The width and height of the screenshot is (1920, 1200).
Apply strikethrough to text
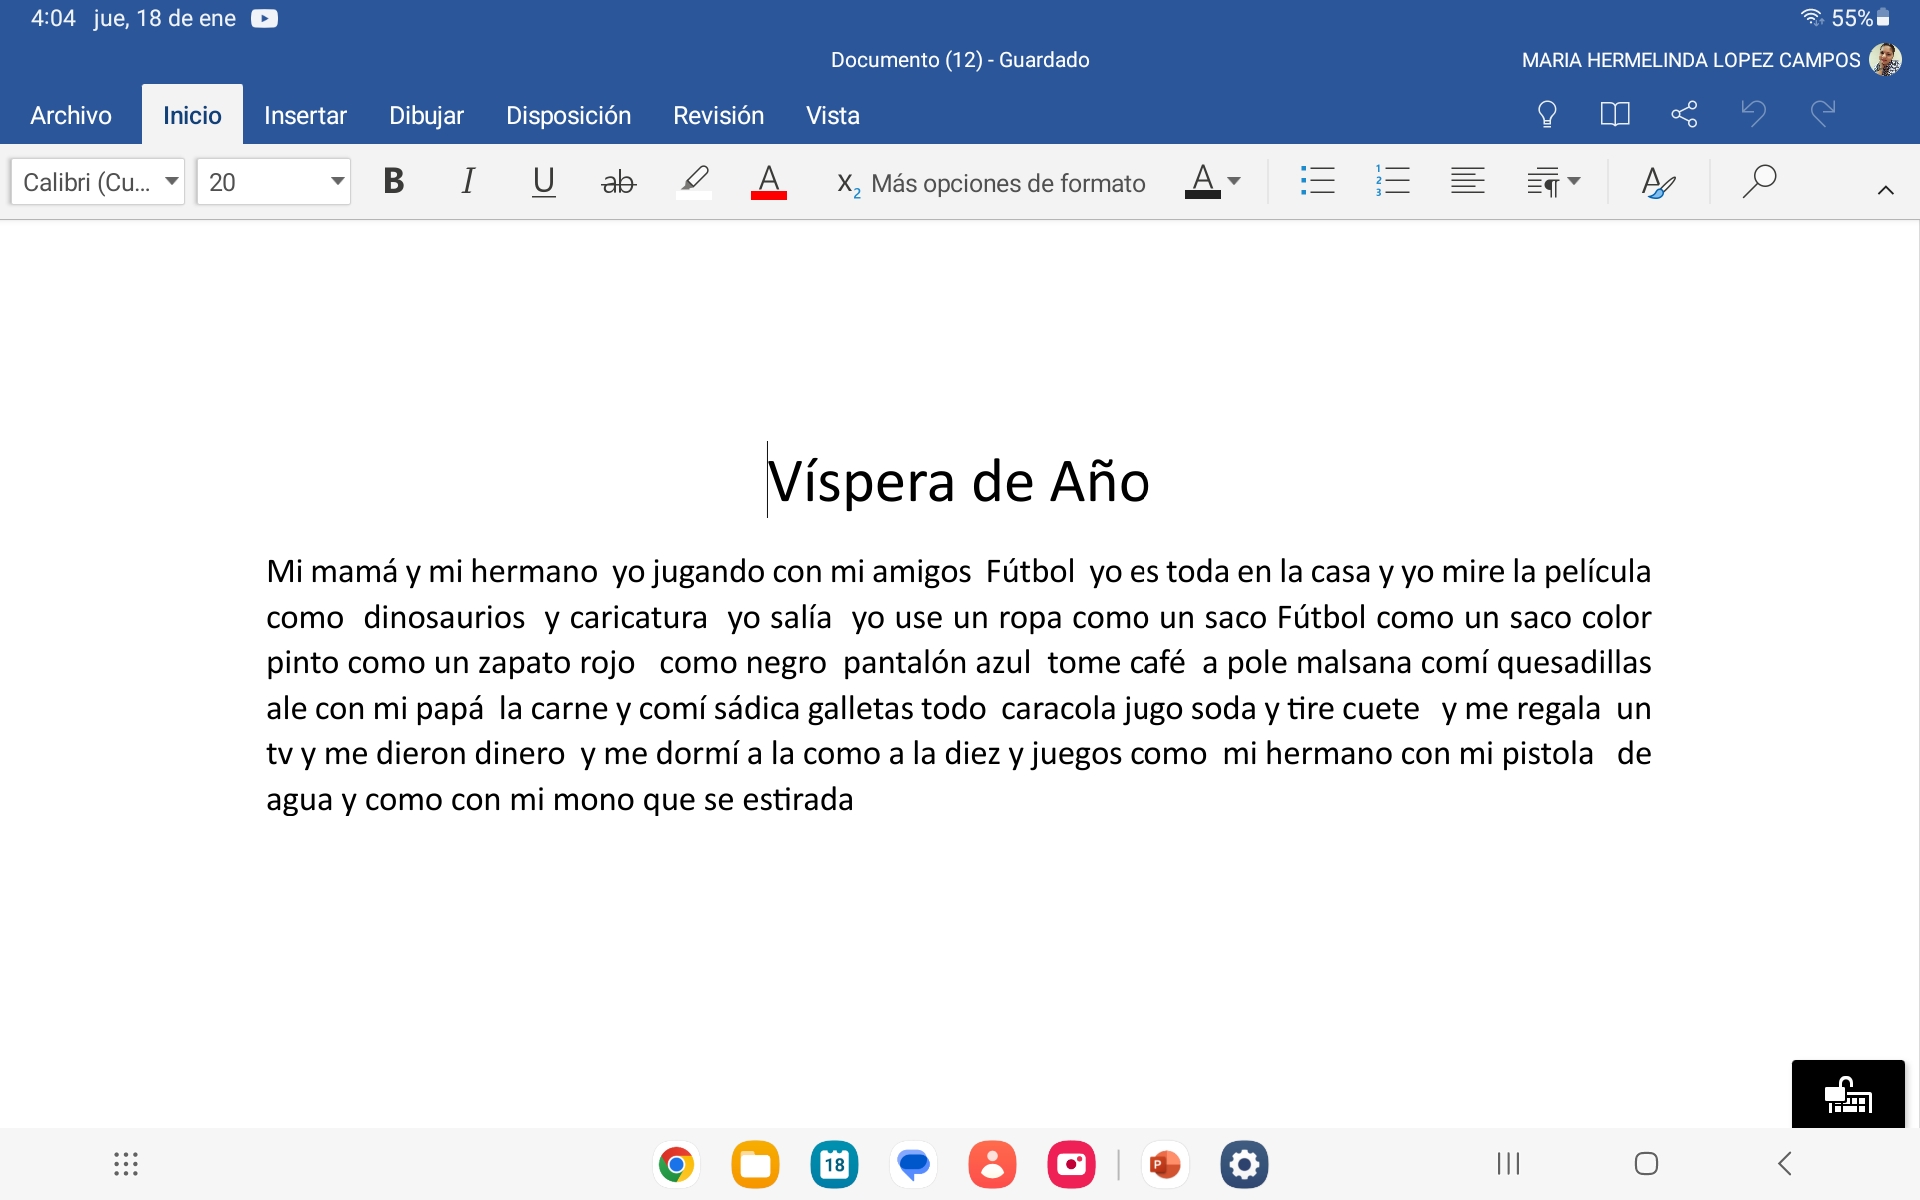618,182
